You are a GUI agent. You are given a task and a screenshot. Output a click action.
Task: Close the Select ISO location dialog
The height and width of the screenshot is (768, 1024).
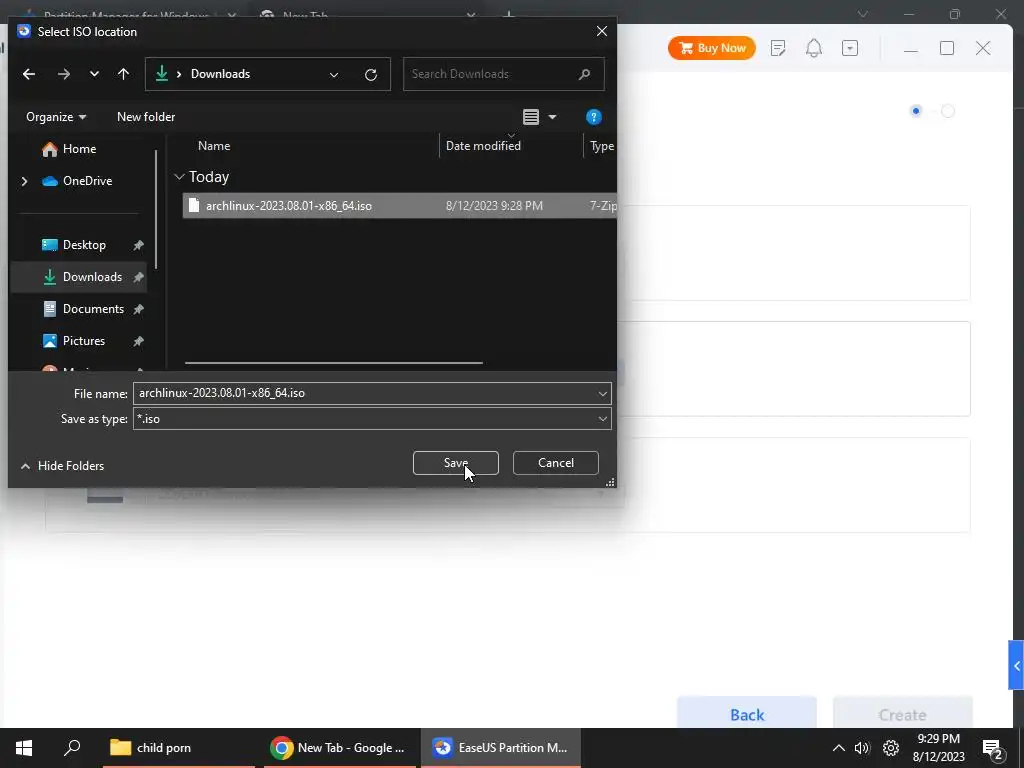tap(602, 31)
